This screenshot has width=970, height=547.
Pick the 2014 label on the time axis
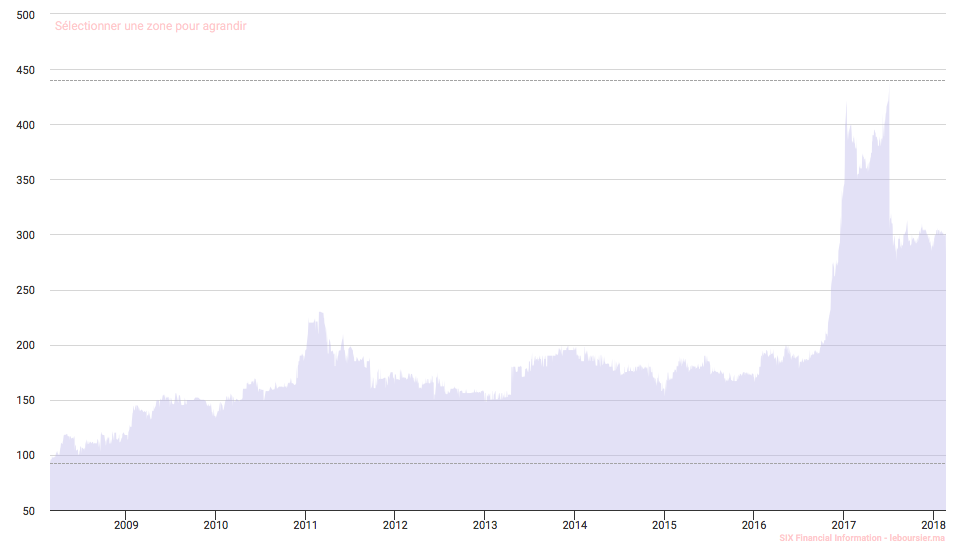[x=574, y=524]
